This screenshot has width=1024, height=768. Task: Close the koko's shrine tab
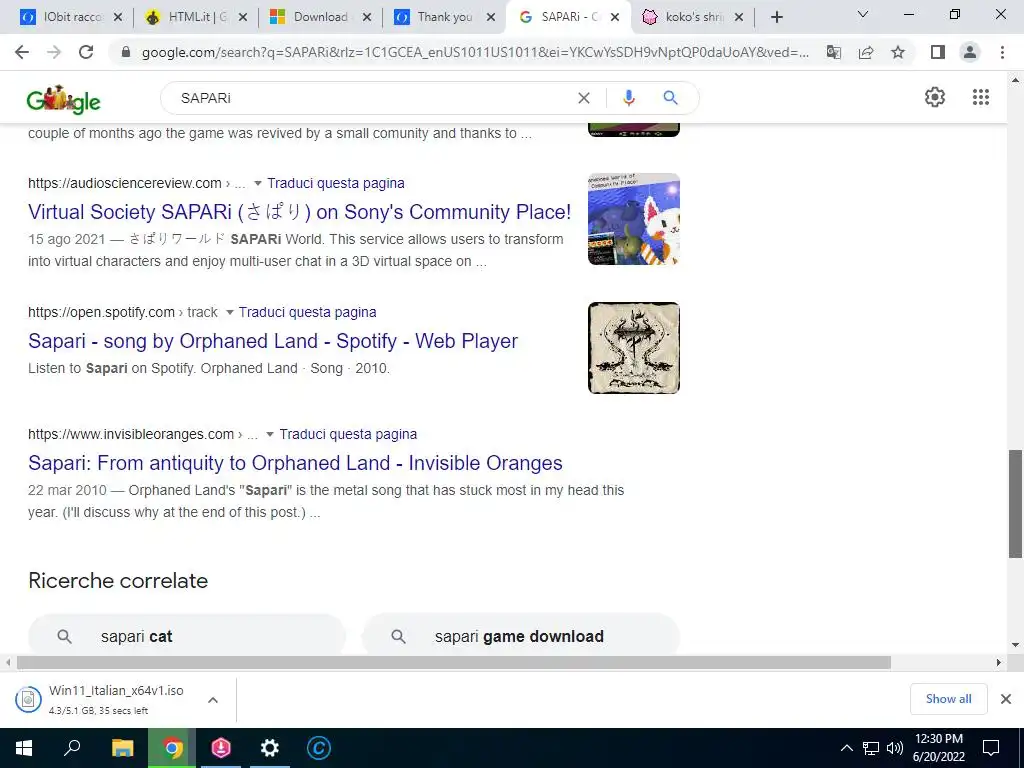[739, 18]
